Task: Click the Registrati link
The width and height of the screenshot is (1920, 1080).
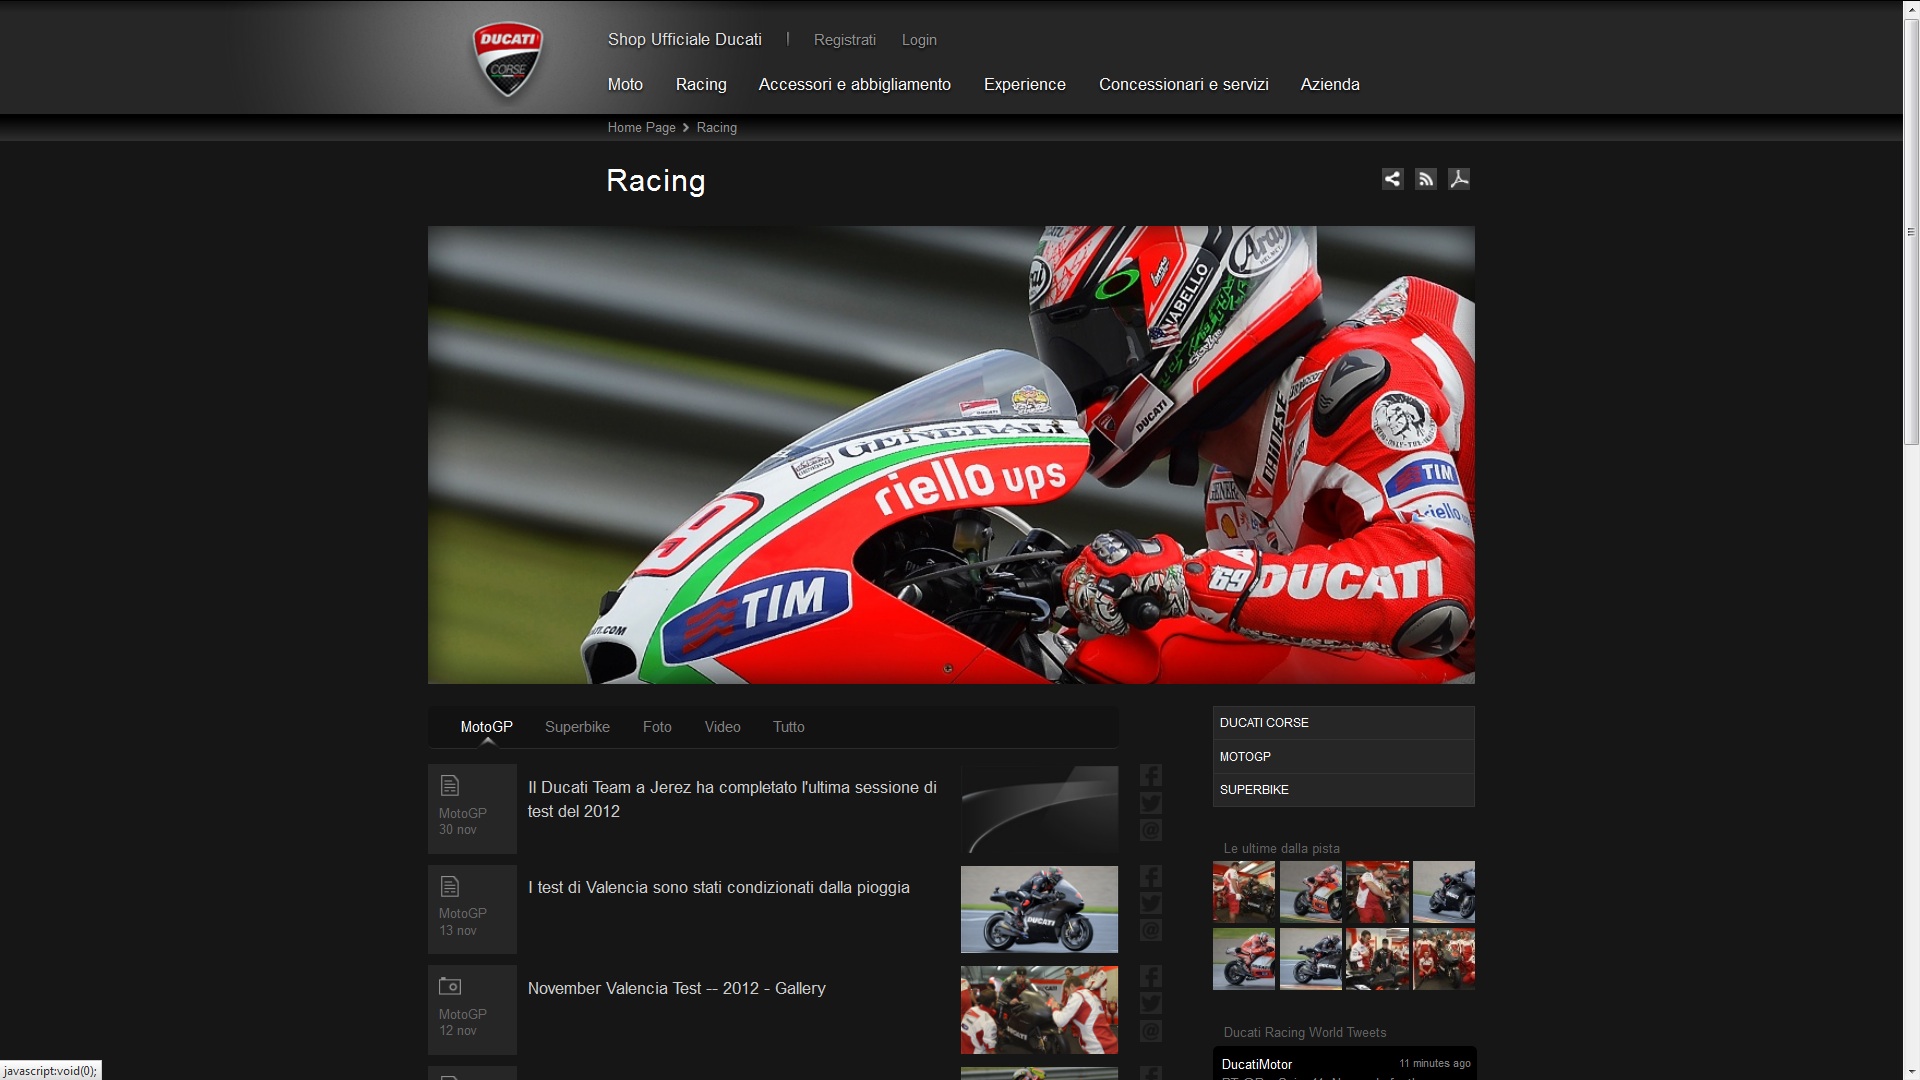Action: pos(844,40)
